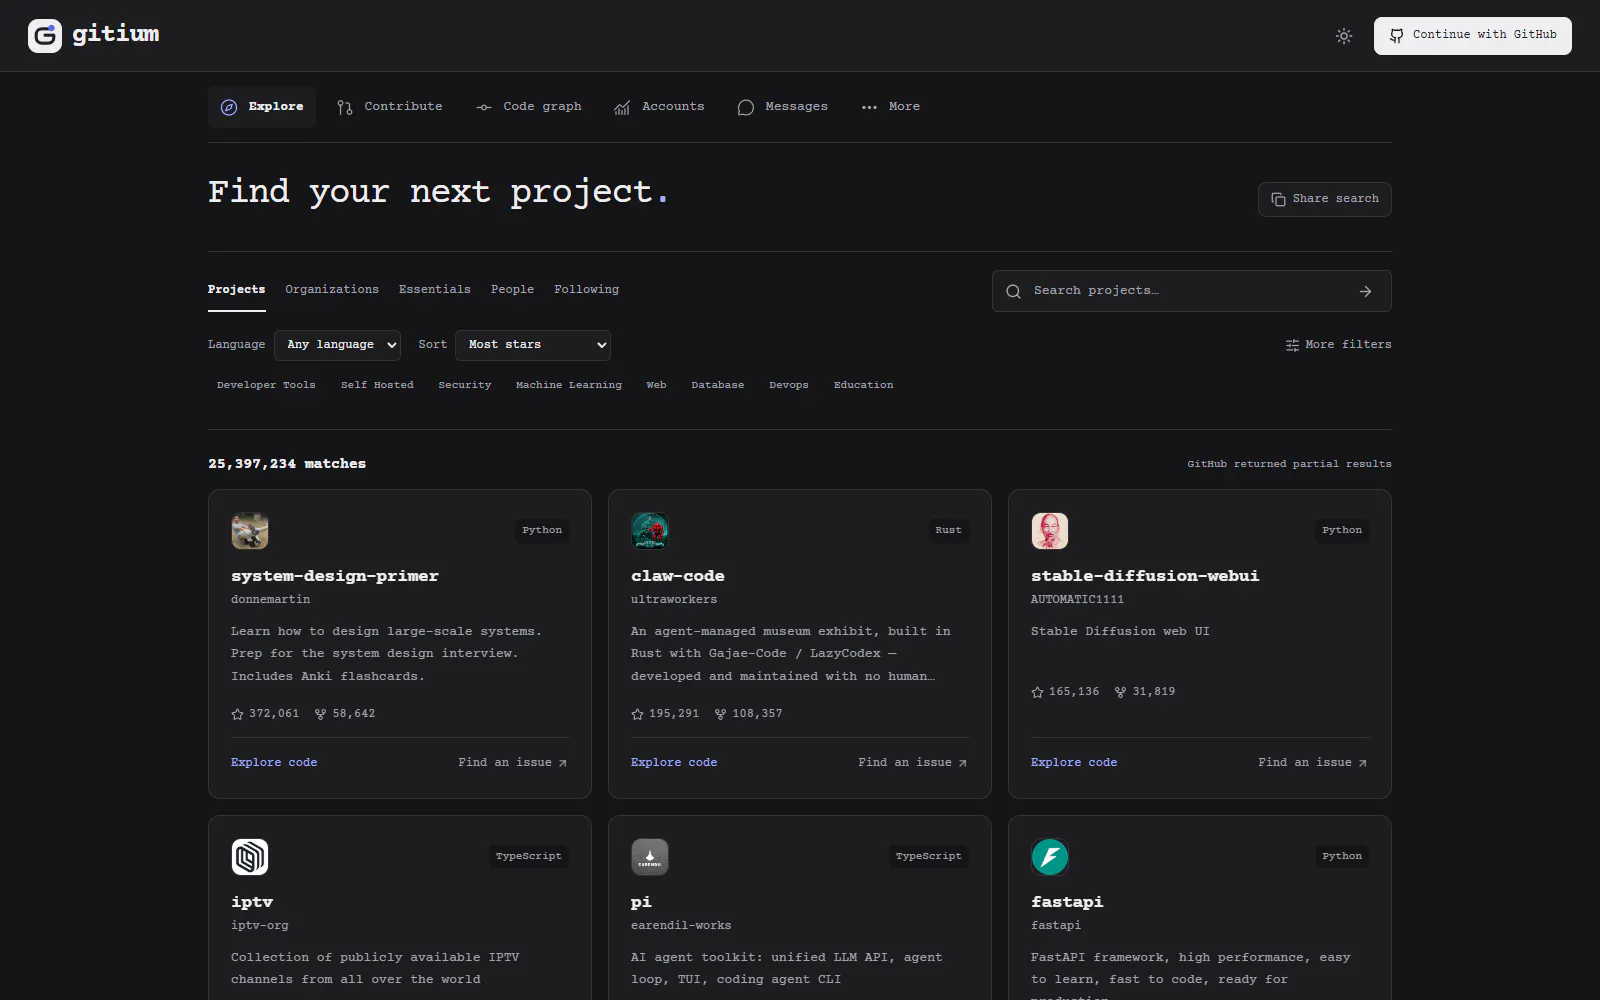Open the Messages nav item

[783, 107]
